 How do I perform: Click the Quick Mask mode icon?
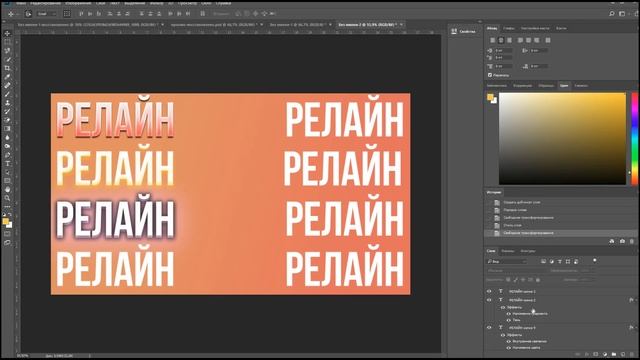[x=7, y=234]
